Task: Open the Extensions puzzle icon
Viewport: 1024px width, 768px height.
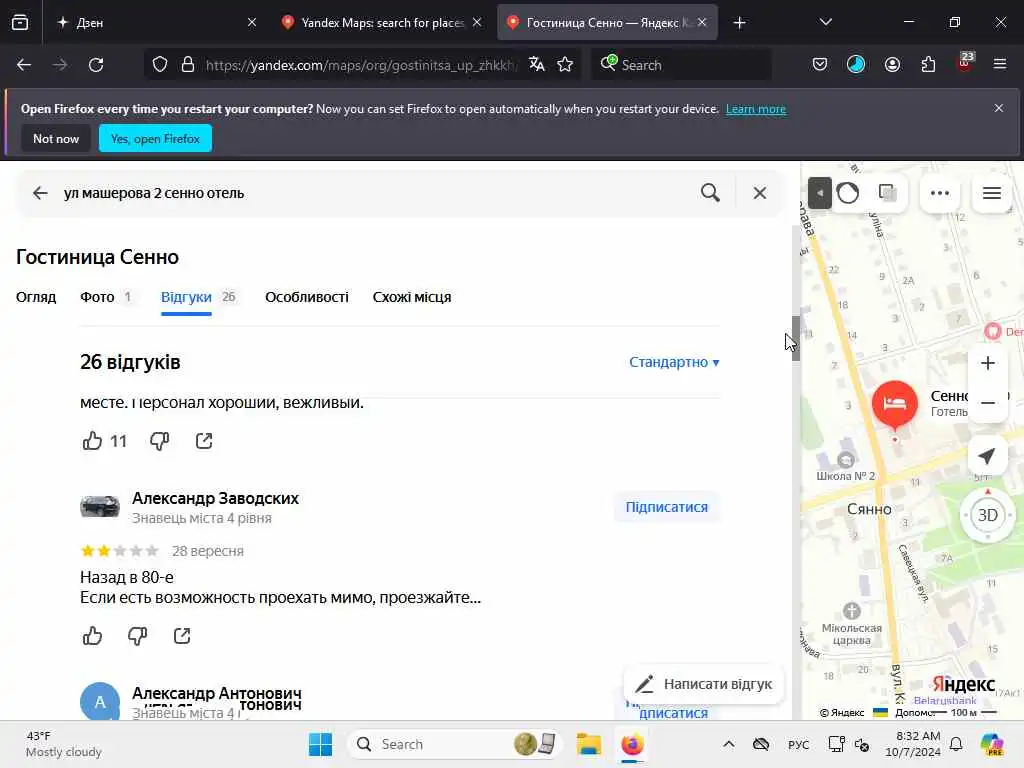Action: (x=928, y=65)
